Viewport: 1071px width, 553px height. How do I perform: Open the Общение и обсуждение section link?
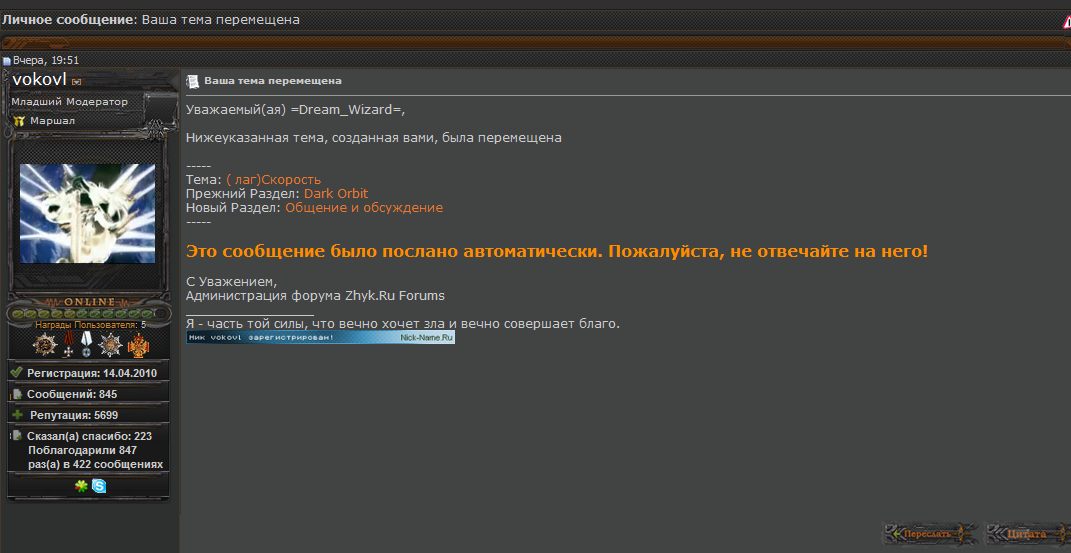364,208
